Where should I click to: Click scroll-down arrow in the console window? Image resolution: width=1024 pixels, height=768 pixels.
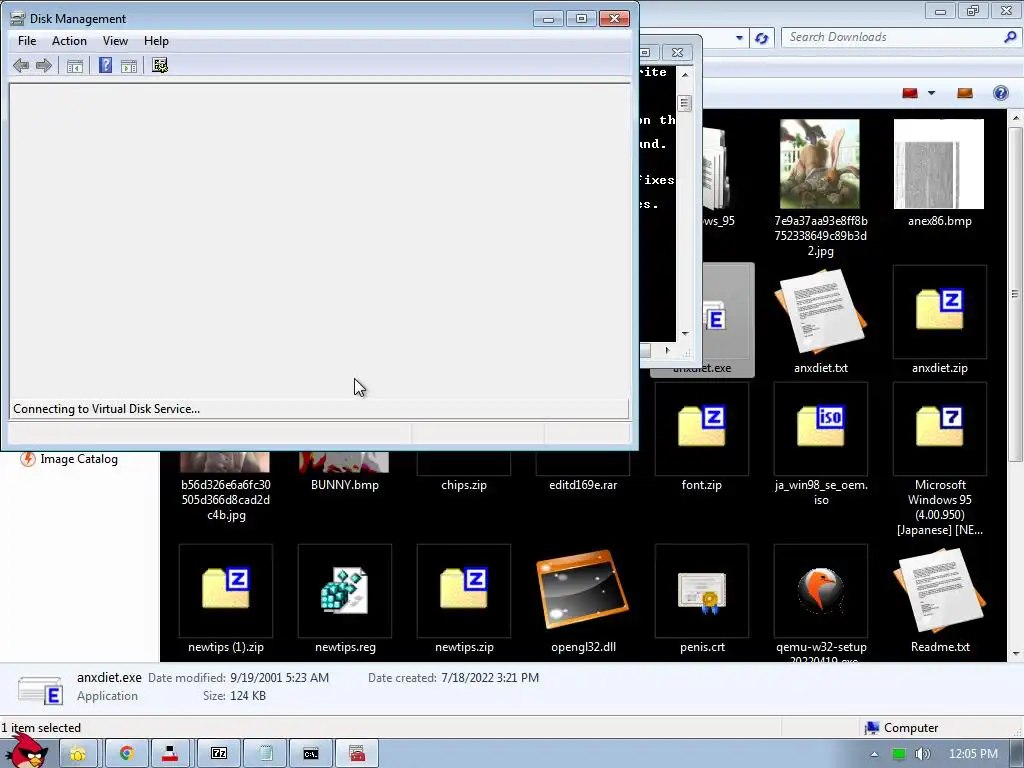(684, 333)
